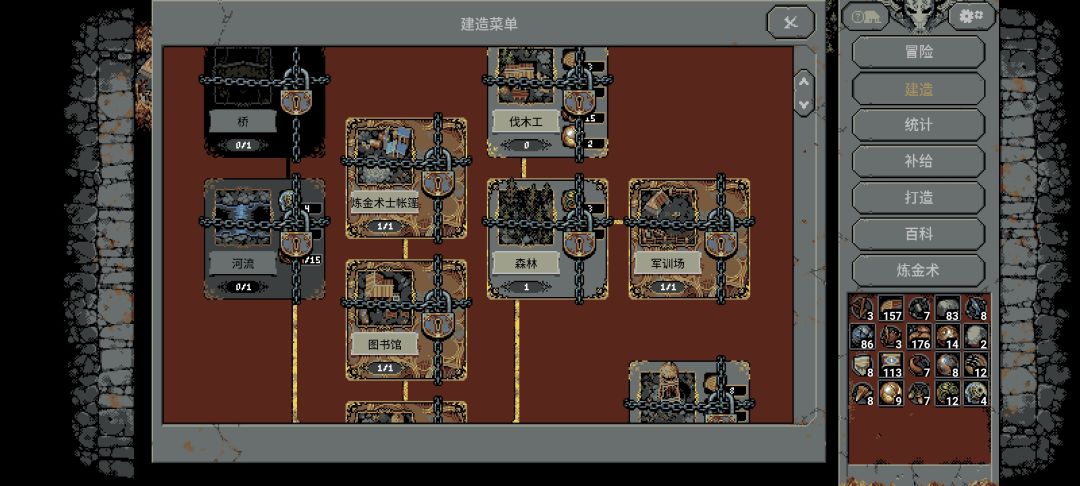Open the 统计 menu
This screenshot has height=486, width=1080.
[918, 125]
